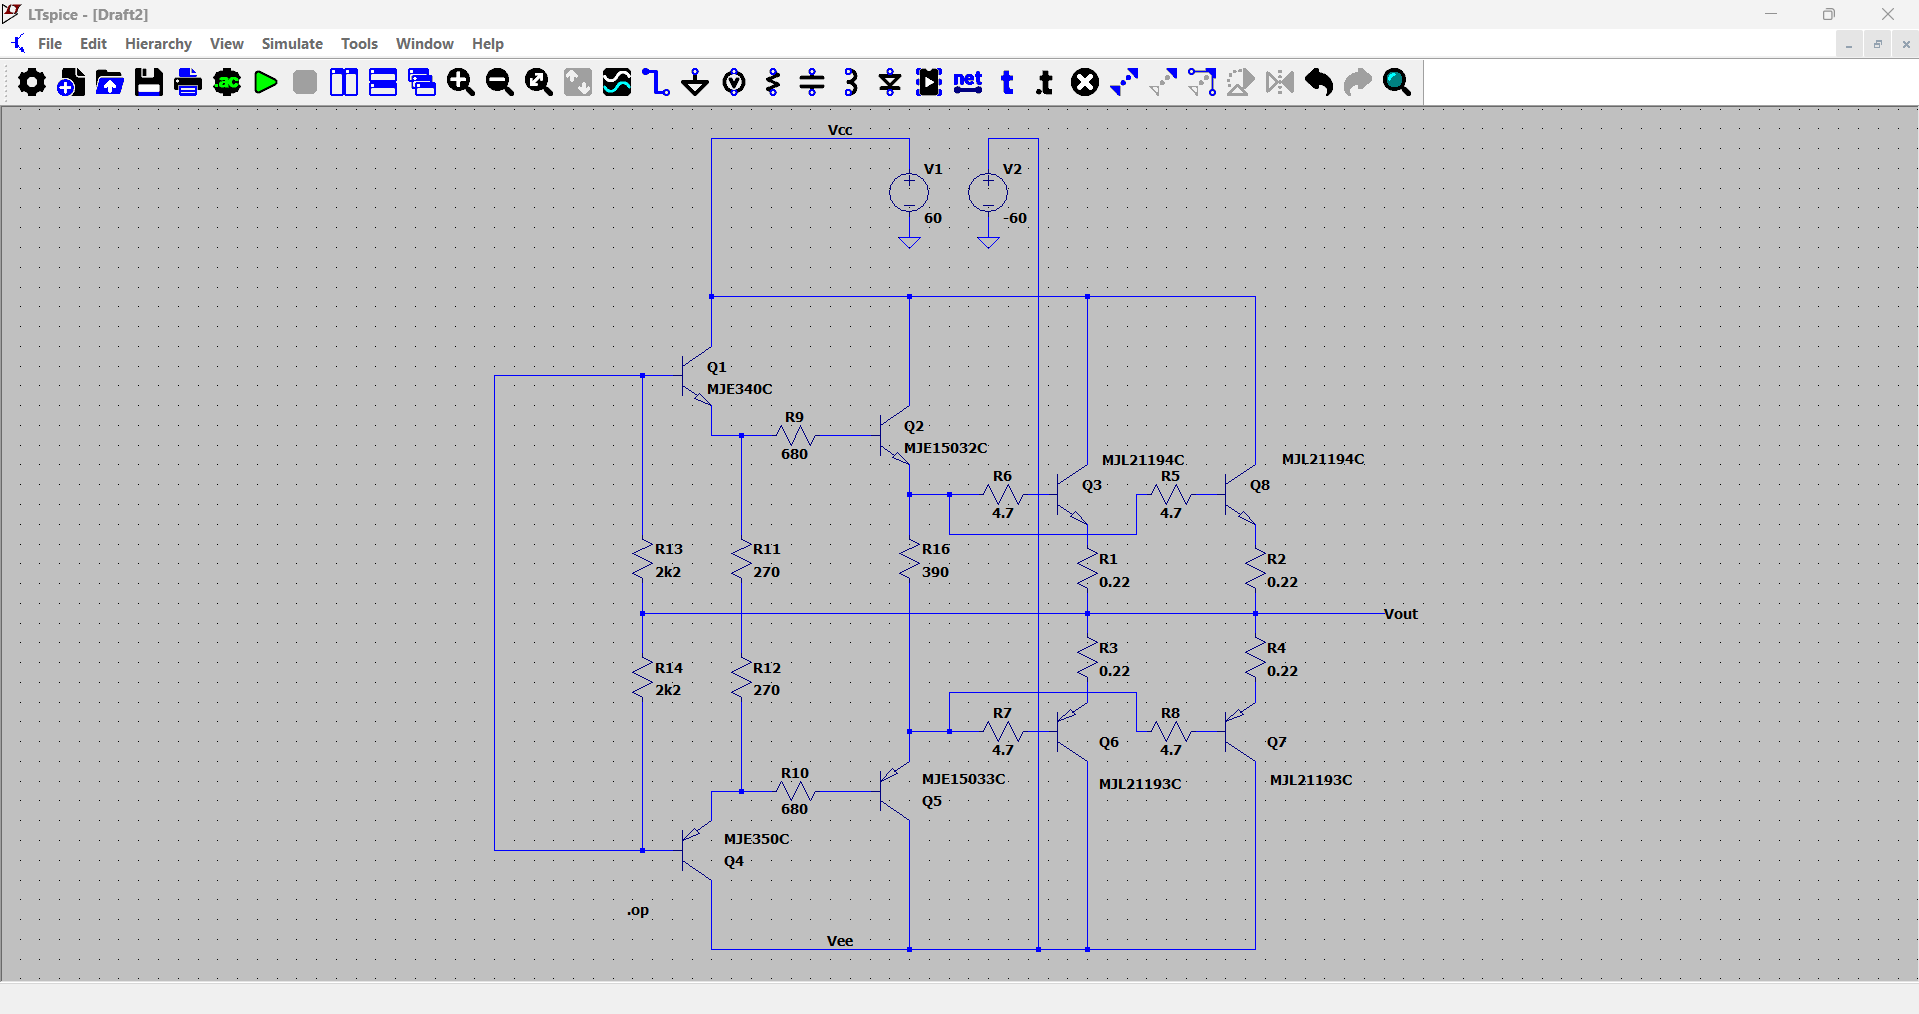
Task: Click the grayed Move tool
Action: point(1163,82)
